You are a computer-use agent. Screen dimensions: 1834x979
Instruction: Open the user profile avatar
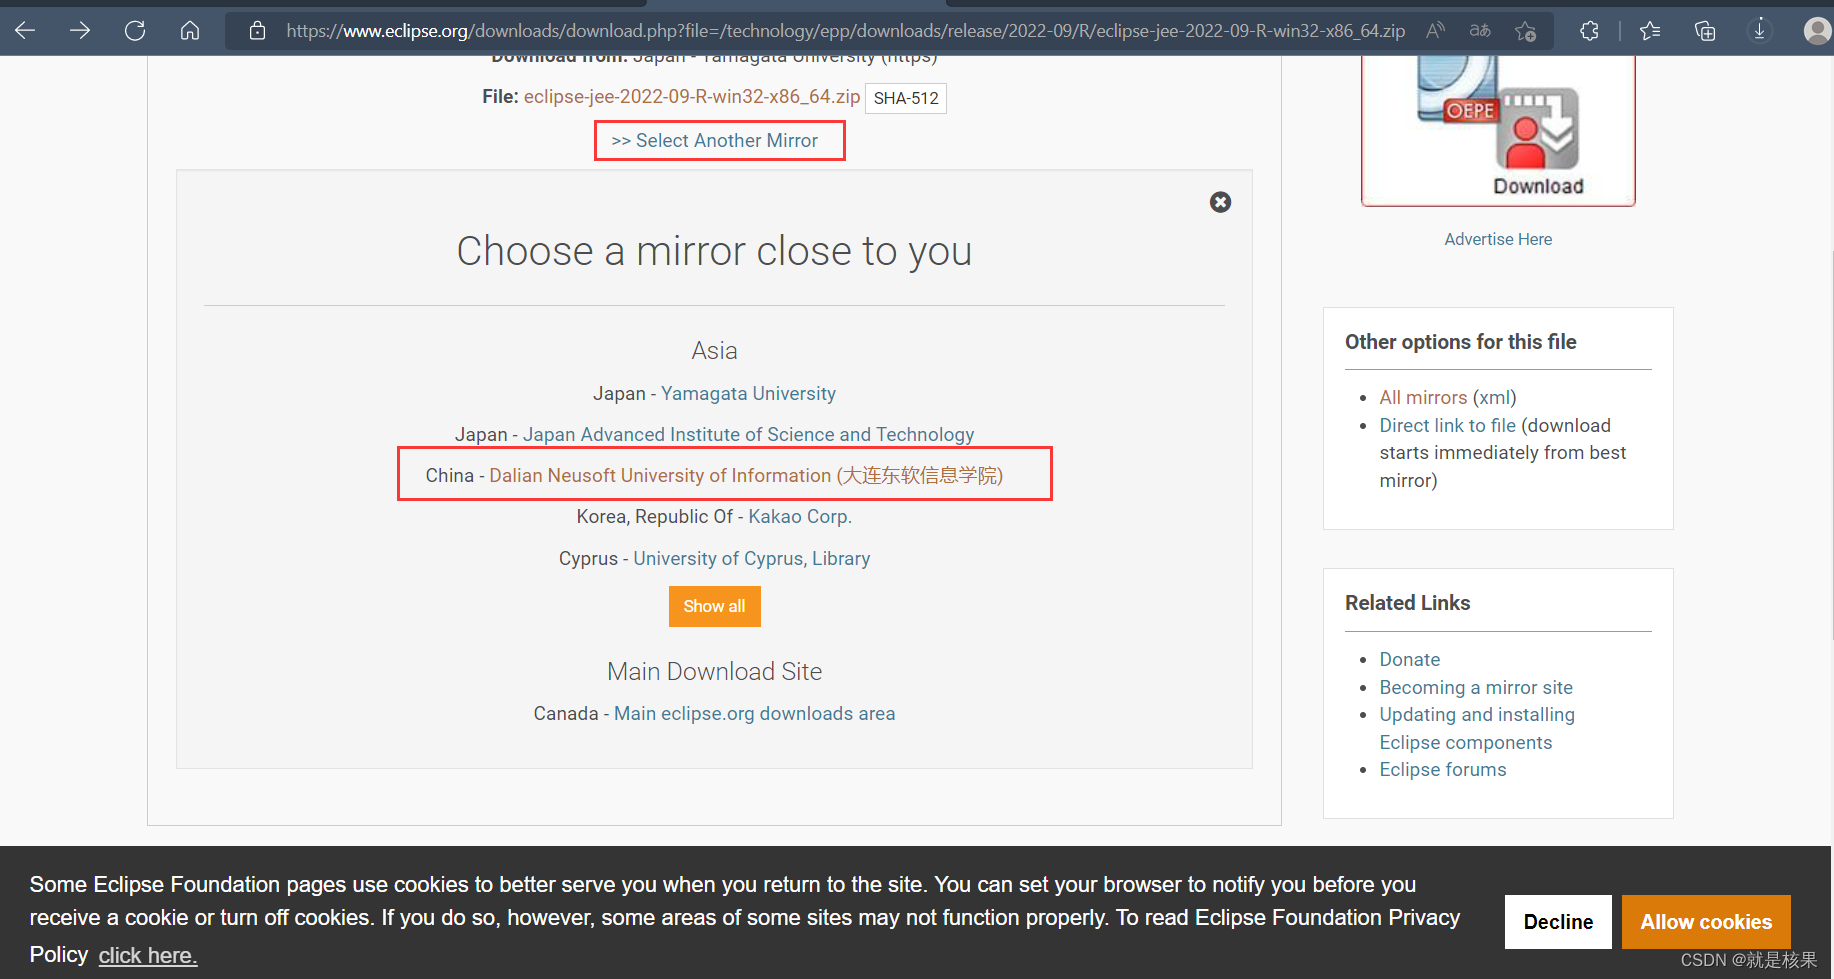coord(1817,31)
